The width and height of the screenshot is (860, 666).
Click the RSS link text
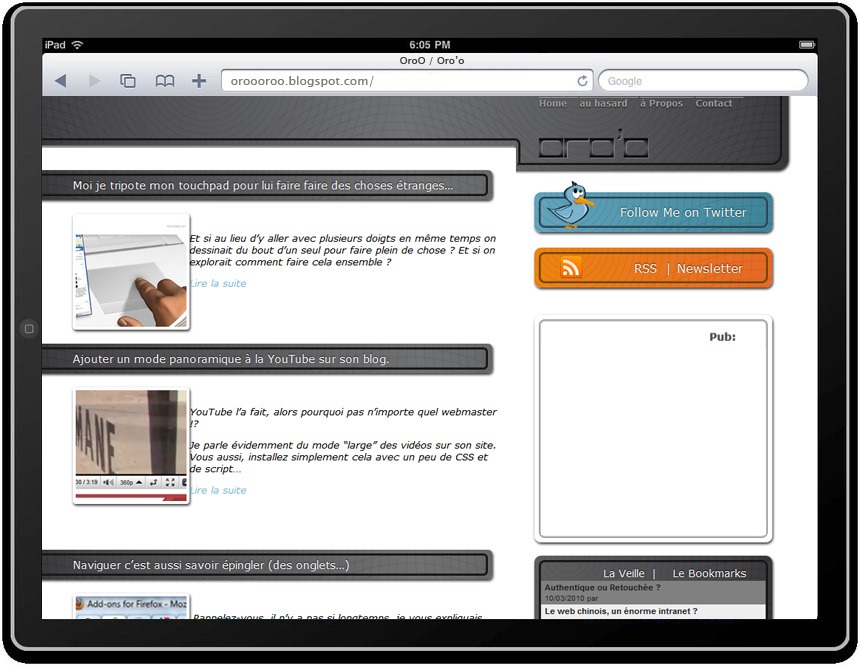(645, 268)
